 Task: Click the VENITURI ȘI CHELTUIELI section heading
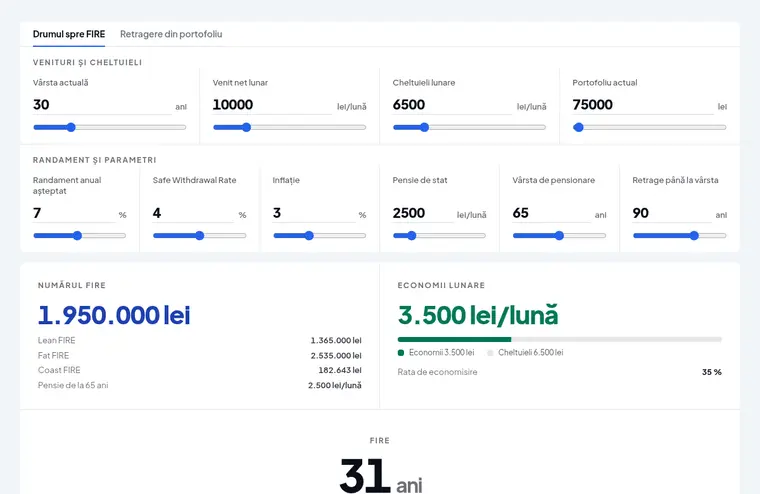click(x=87, y=63)
